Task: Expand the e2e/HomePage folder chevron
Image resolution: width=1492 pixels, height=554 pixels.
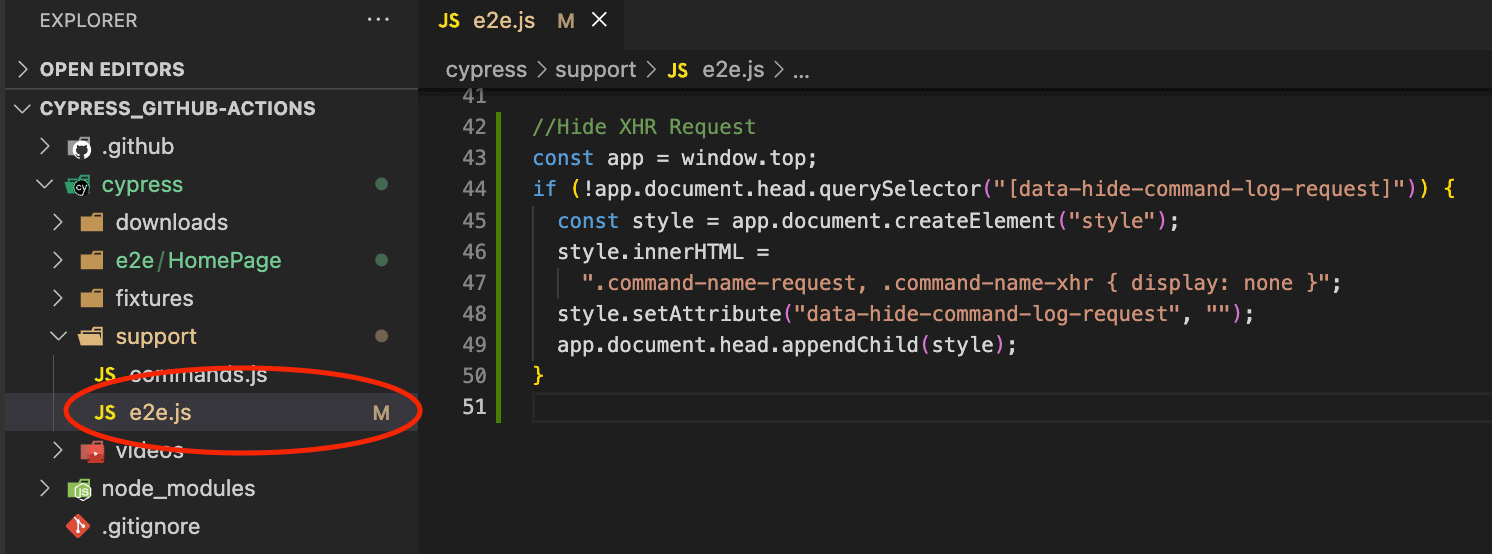Action: [x=59, y=261]
